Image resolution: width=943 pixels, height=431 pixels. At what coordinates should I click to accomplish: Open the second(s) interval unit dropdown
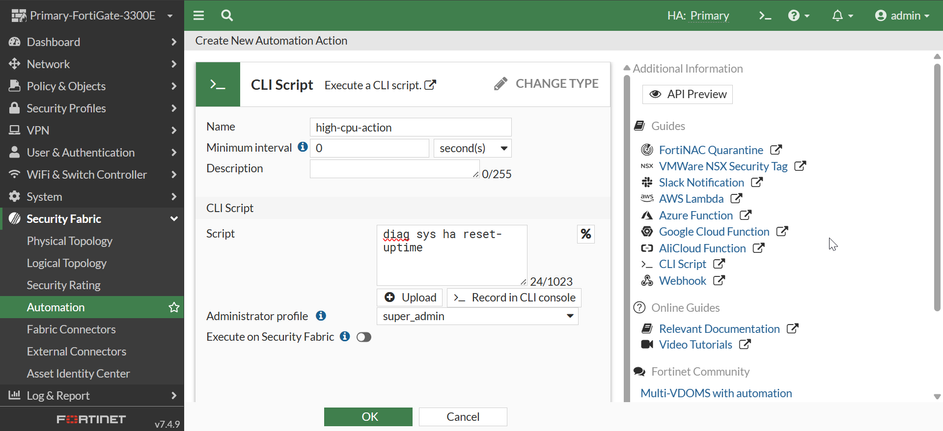pyautogui.click(x=472, y=148)
